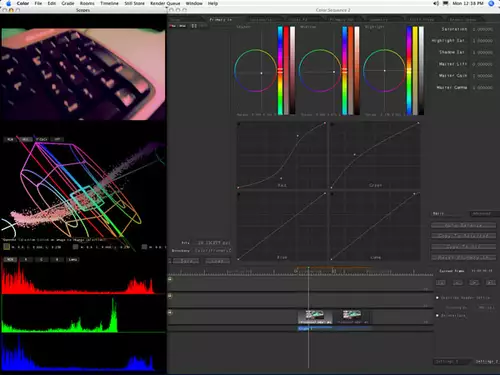The width and height of the screenshot is (500, 375).
Task: Select the HSL mode in the 3D scope
Action: 25,139
